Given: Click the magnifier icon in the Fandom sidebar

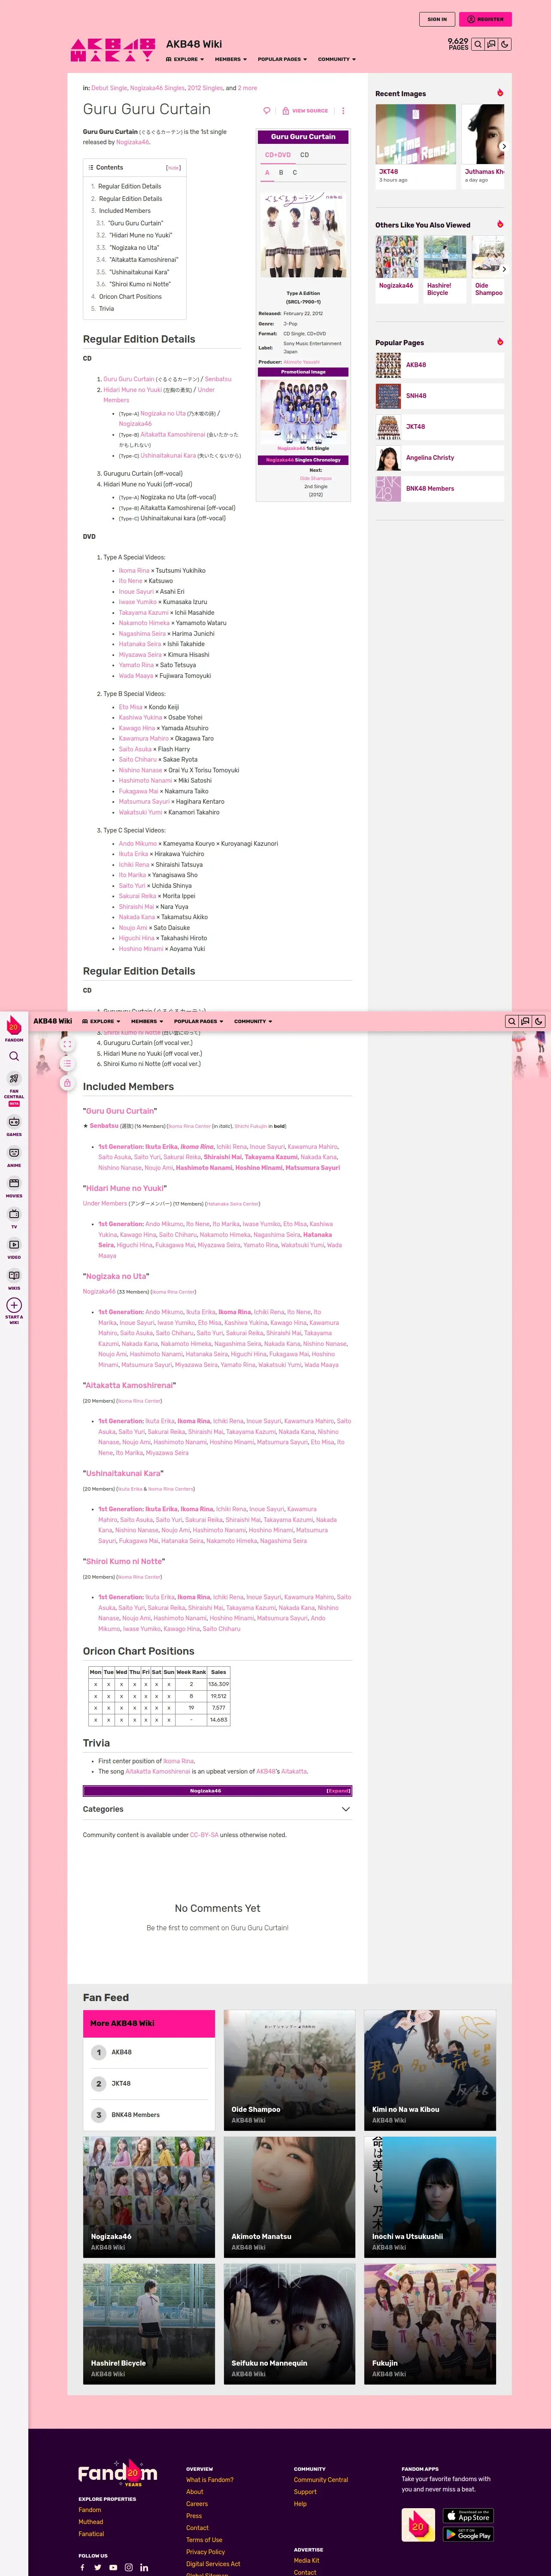Looking at the screenshot, I should [x=14, y=1056].
